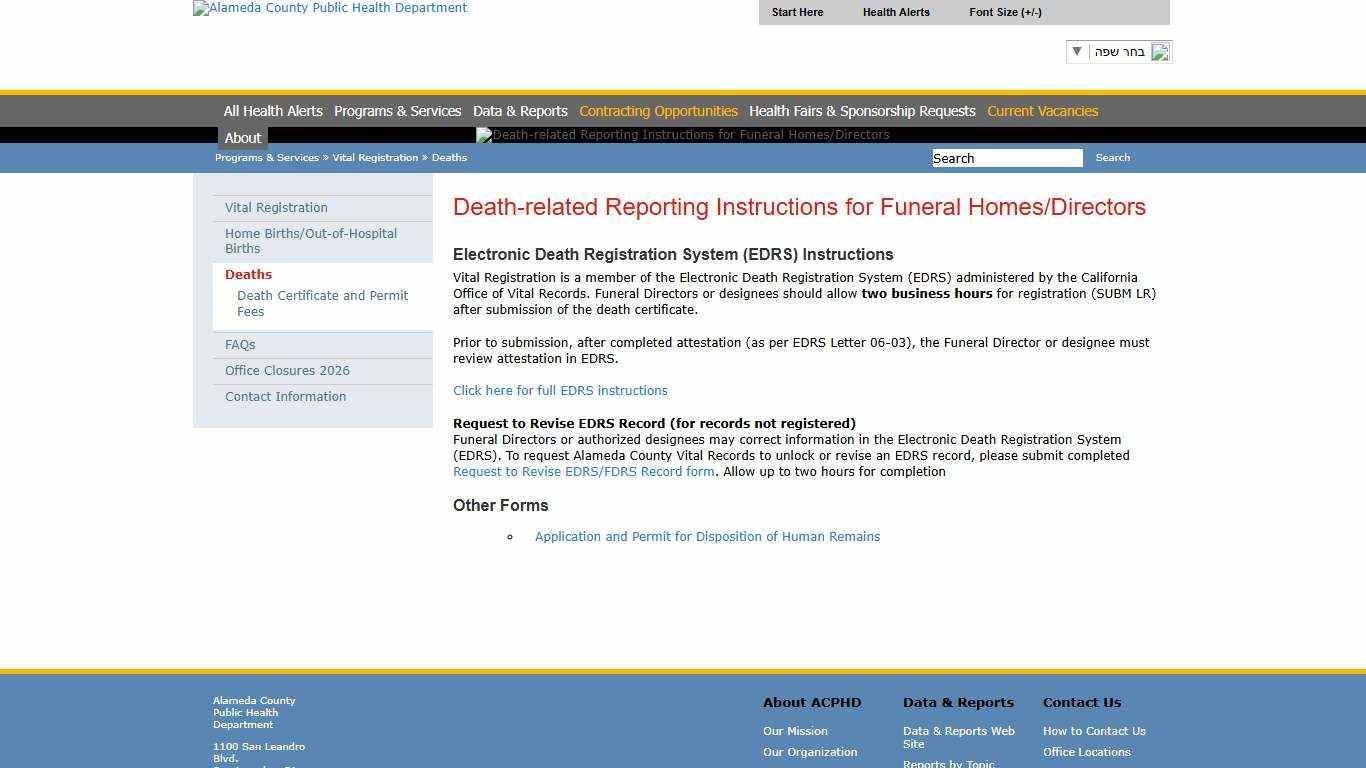Select Death Certificate and Permit Fees
This screenshot has height=768, width=1366.
(322, 303)
